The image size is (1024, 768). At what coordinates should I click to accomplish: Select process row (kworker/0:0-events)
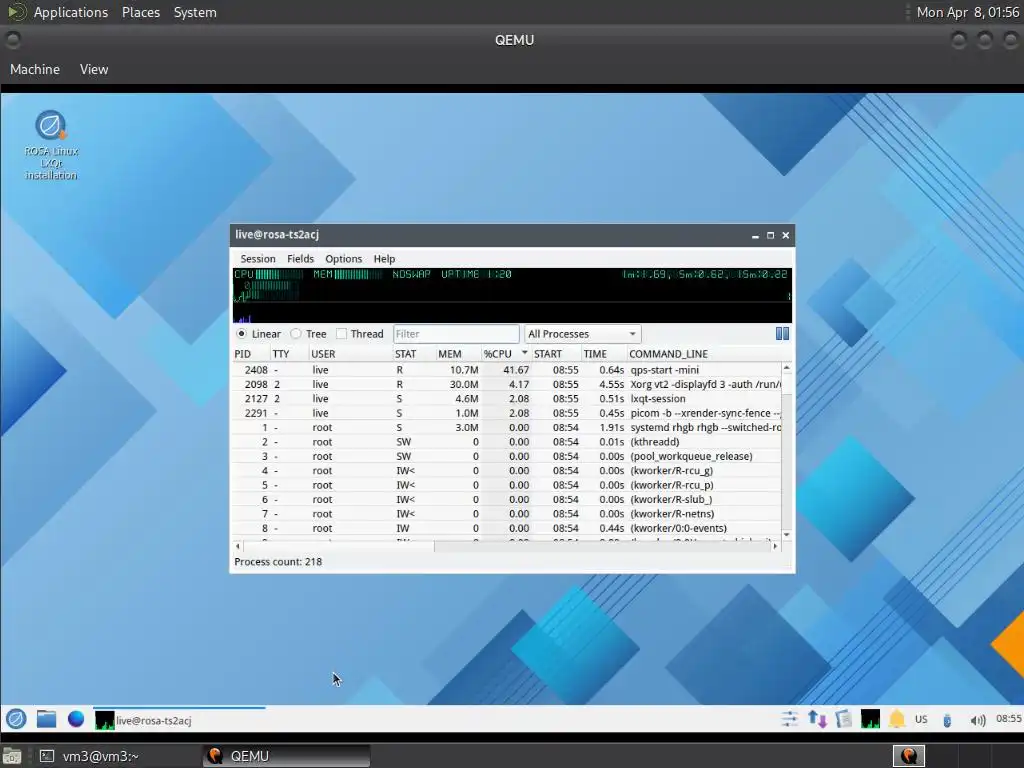tap(507, 528)
